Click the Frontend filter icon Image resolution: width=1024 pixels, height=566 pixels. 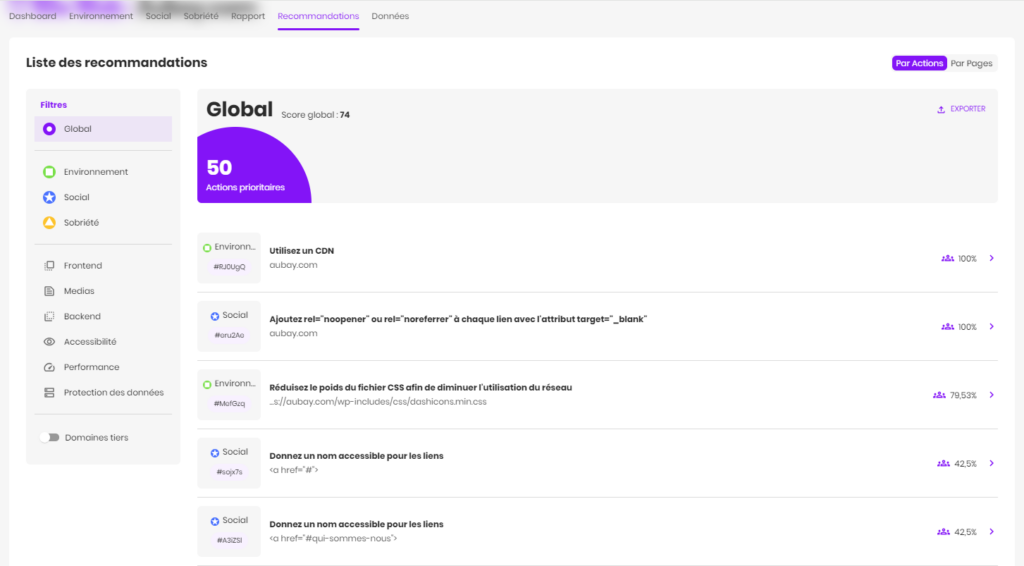pyautogui.click(x=49, y=266)
